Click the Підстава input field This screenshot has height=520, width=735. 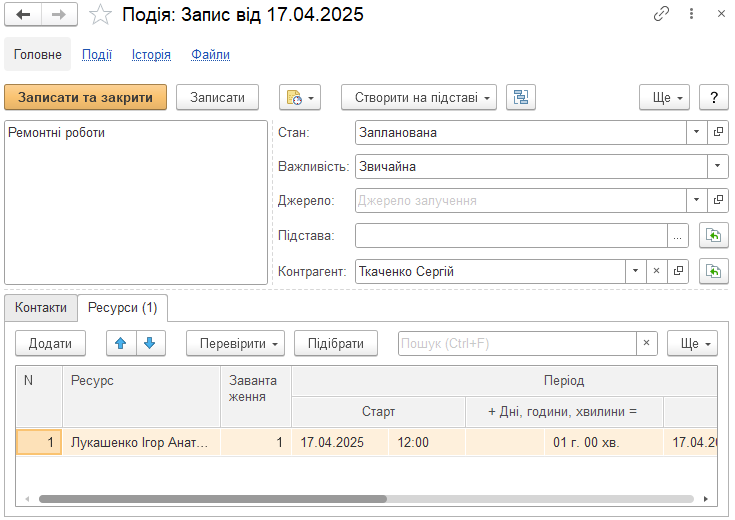tap(511, 236)
